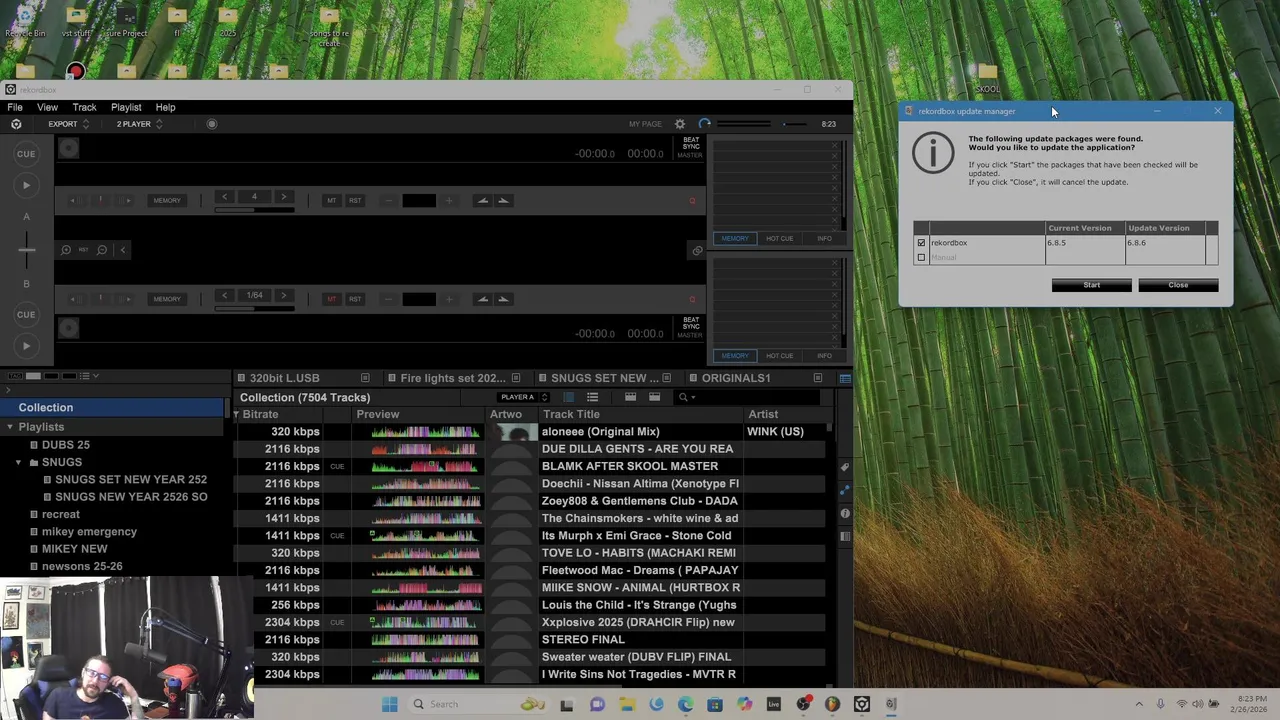
Task: Click the quantize Q icon on deck B
Action: pyautogui.click(x=691, y=299)
